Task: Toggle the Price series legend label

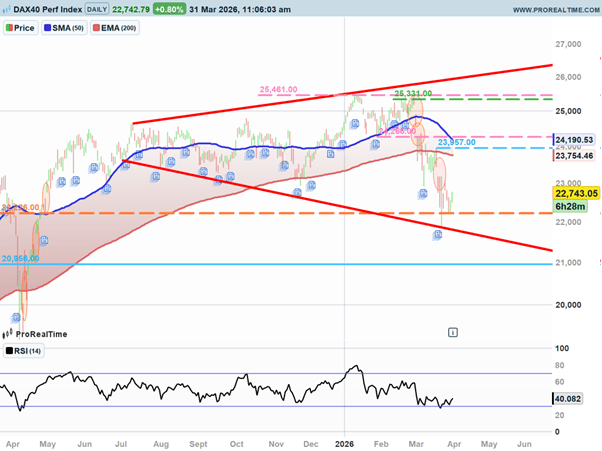Action: click(x=24, y=28)
